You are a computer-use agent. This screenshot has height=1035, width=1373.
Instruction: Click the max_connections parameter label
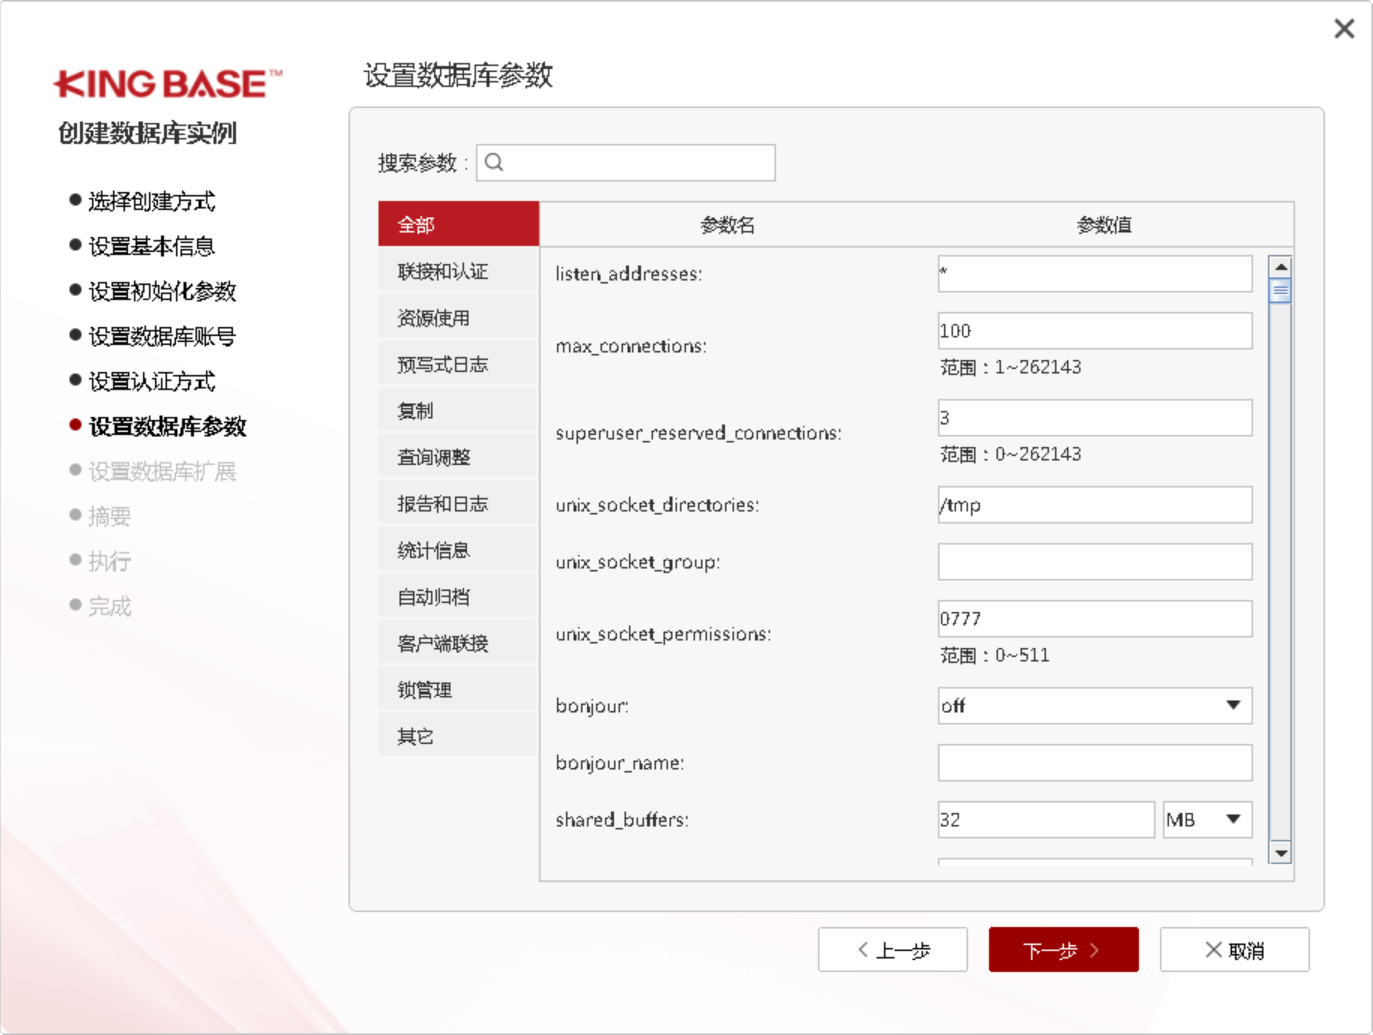click(631, 346)
